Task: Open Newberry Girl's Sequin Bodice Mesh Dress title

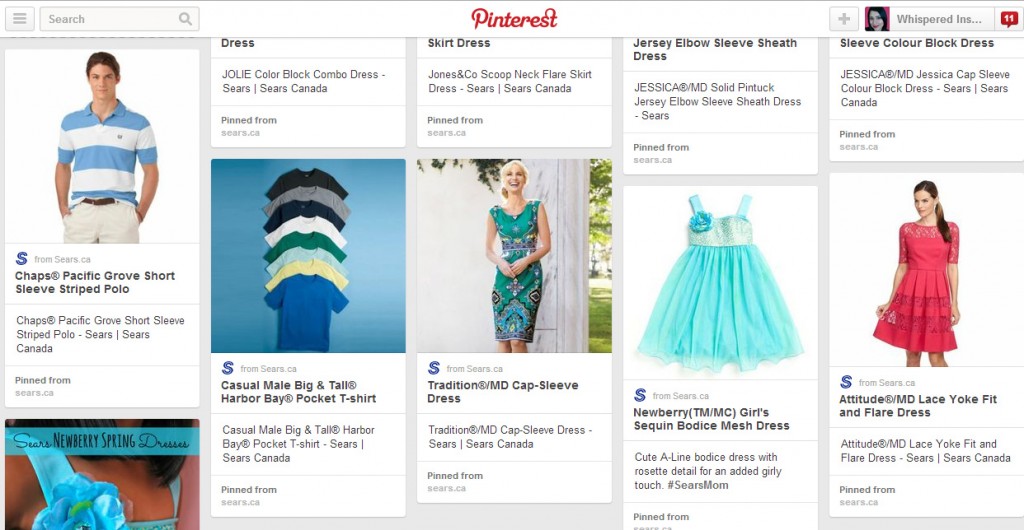Action: [711, 419]
